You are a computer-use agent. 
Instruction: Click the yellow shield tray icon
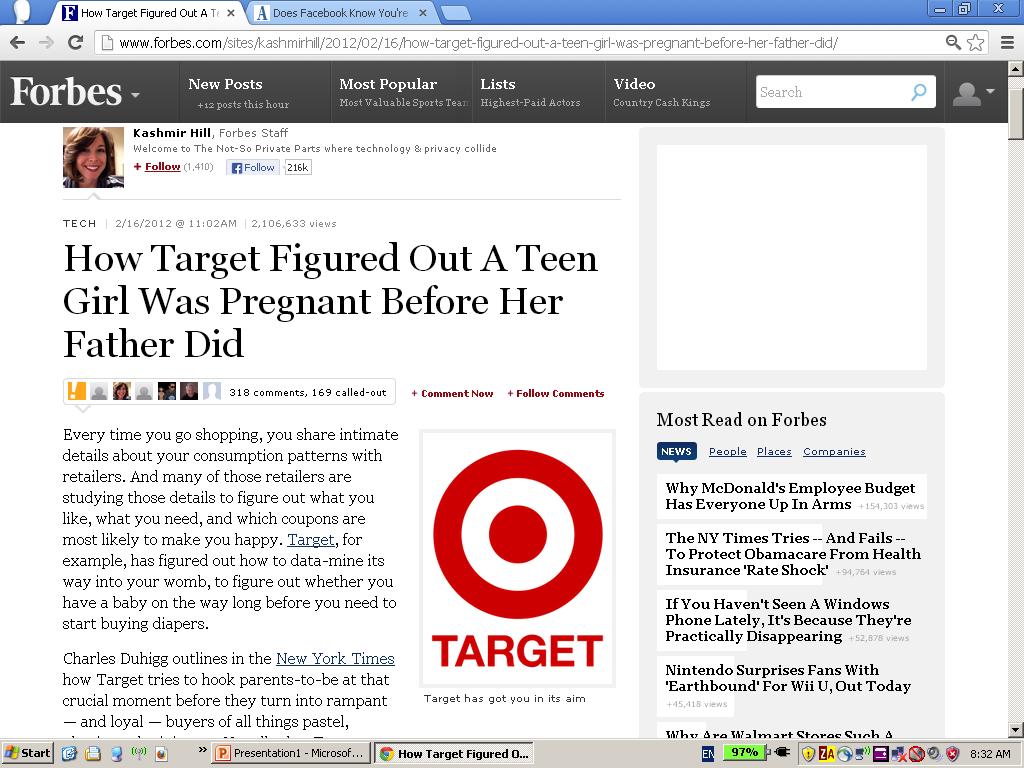point(808,754)
